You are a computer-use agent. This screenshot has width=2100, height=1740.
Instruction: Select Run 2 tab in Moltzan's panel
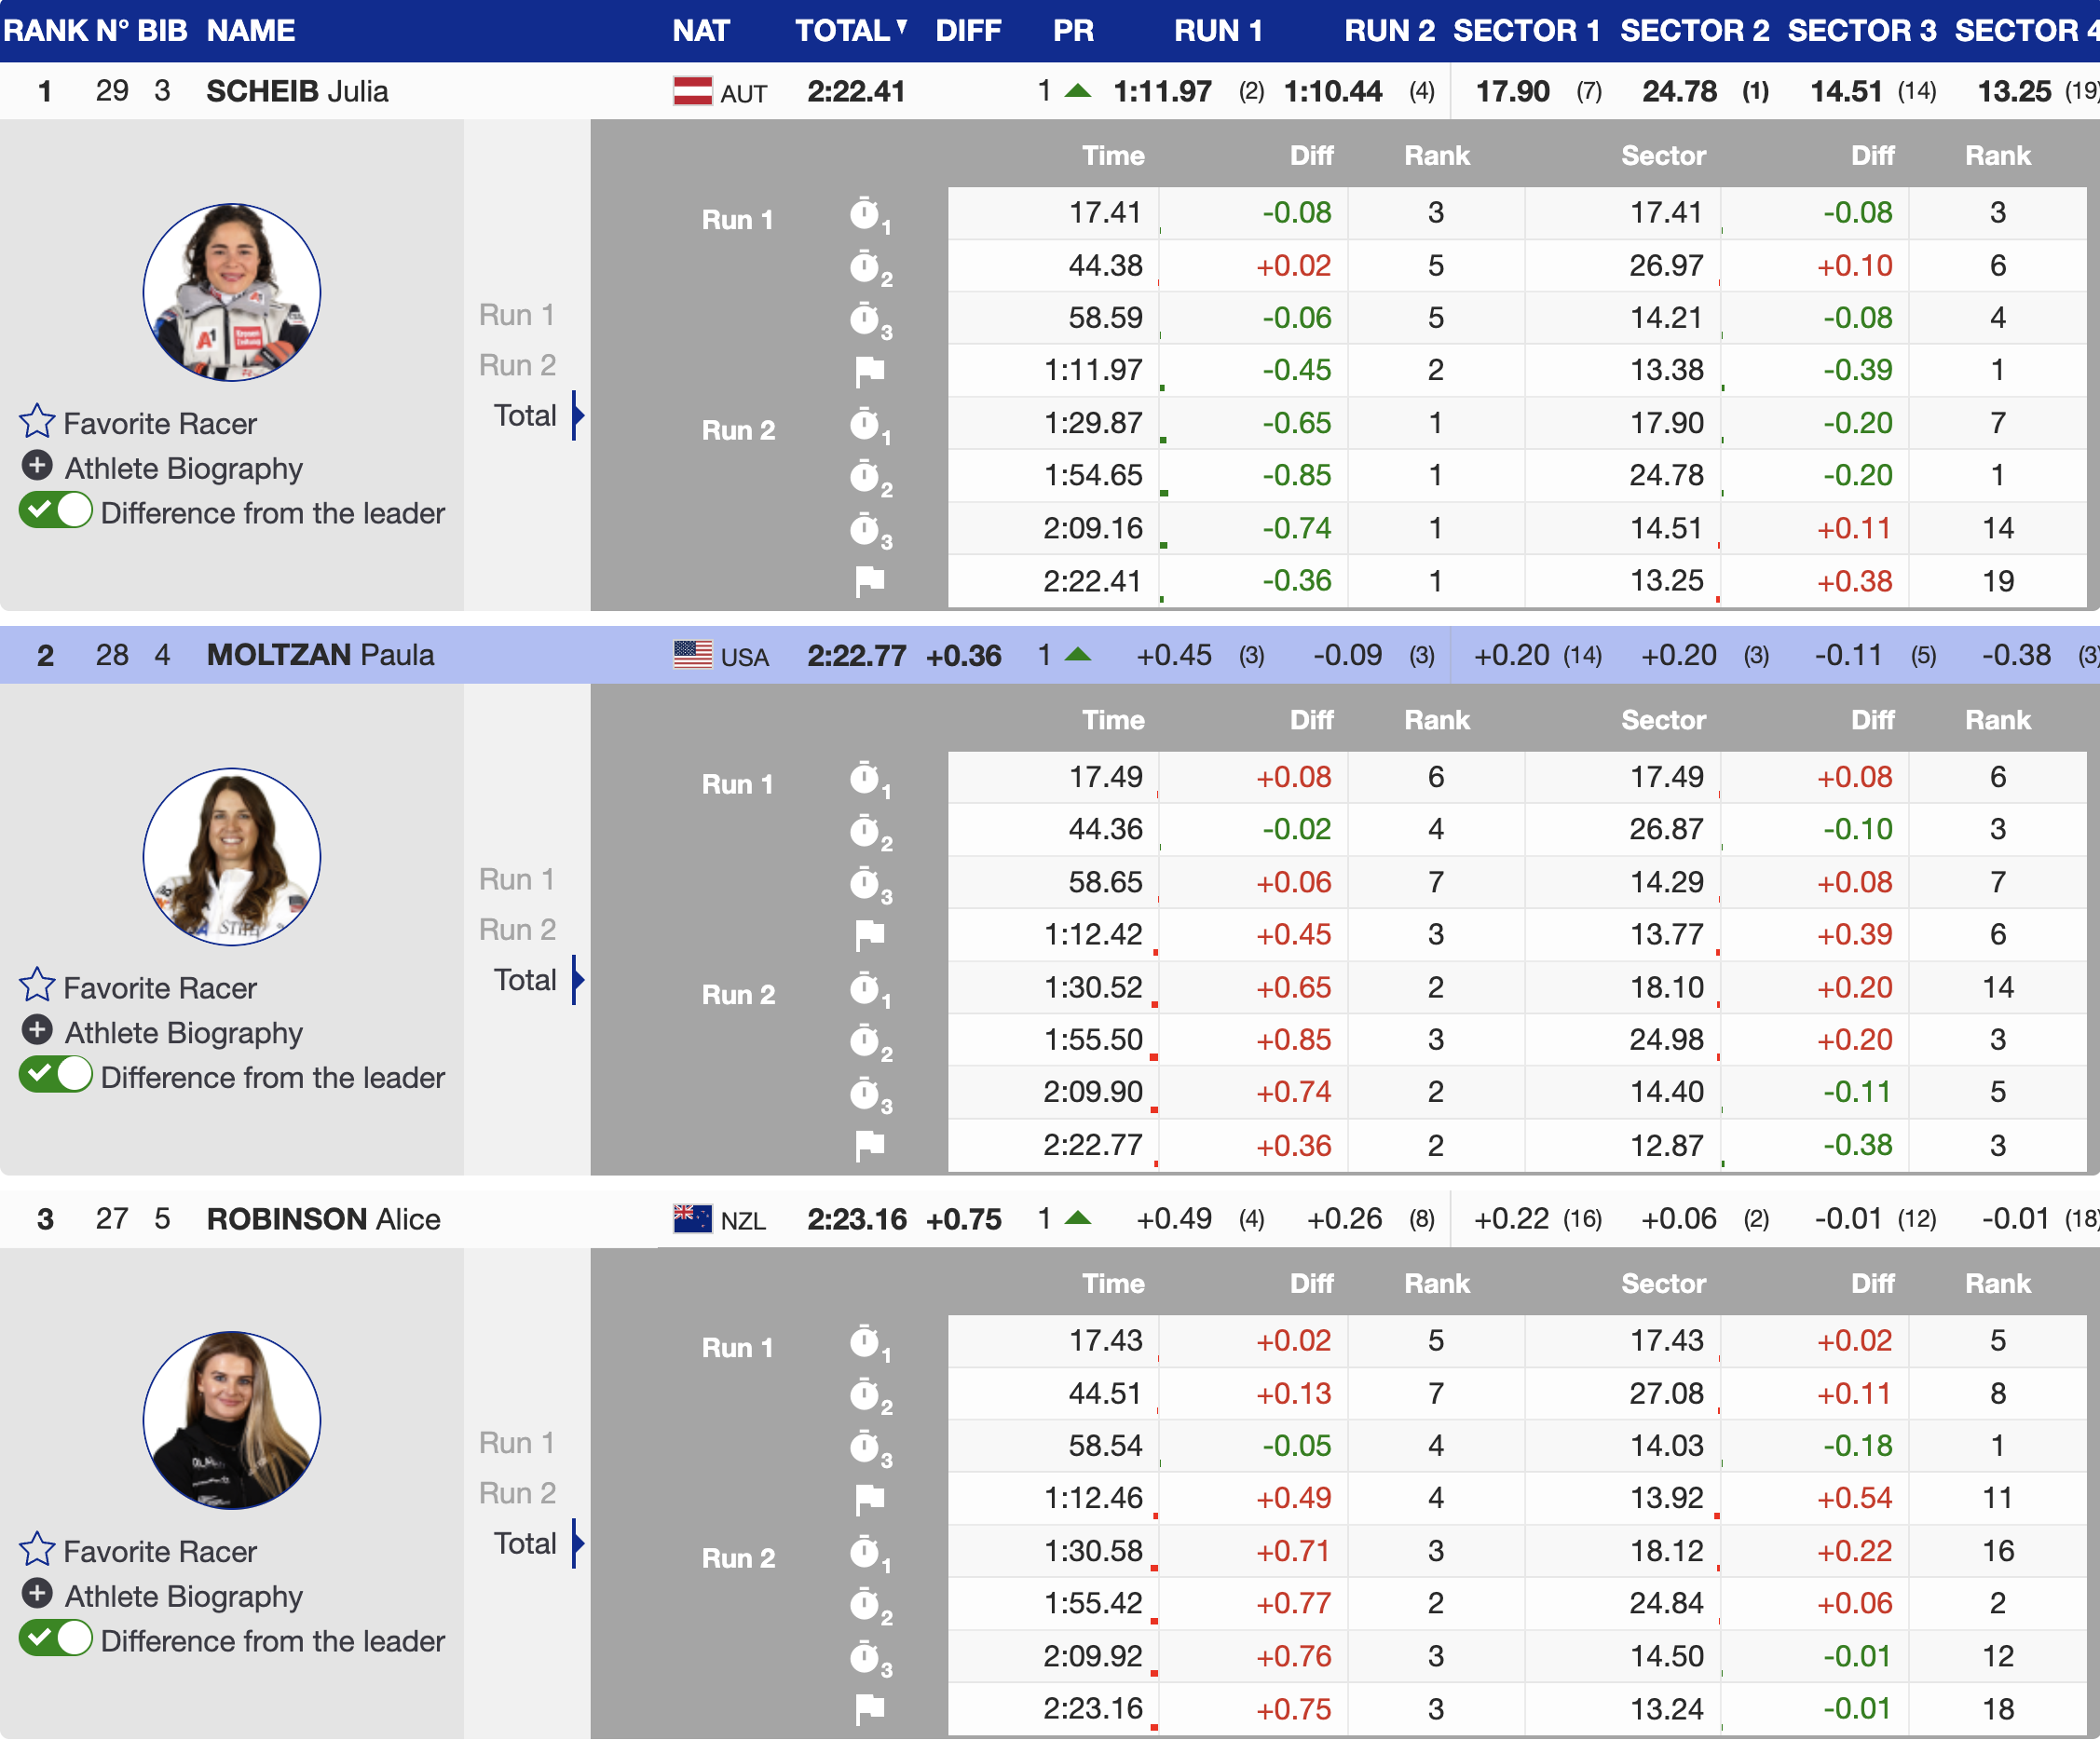516,930
